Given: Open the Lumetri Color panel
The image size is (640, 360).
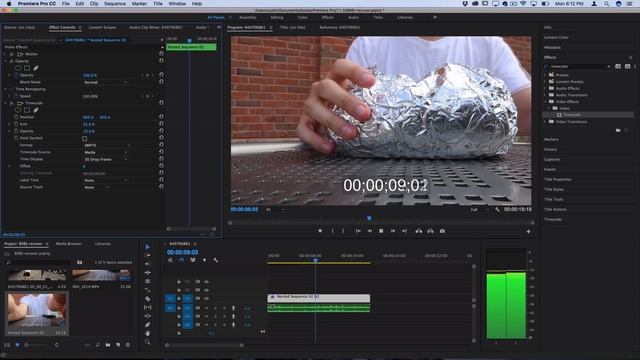Looking at the screenshot, I should 556,37.
